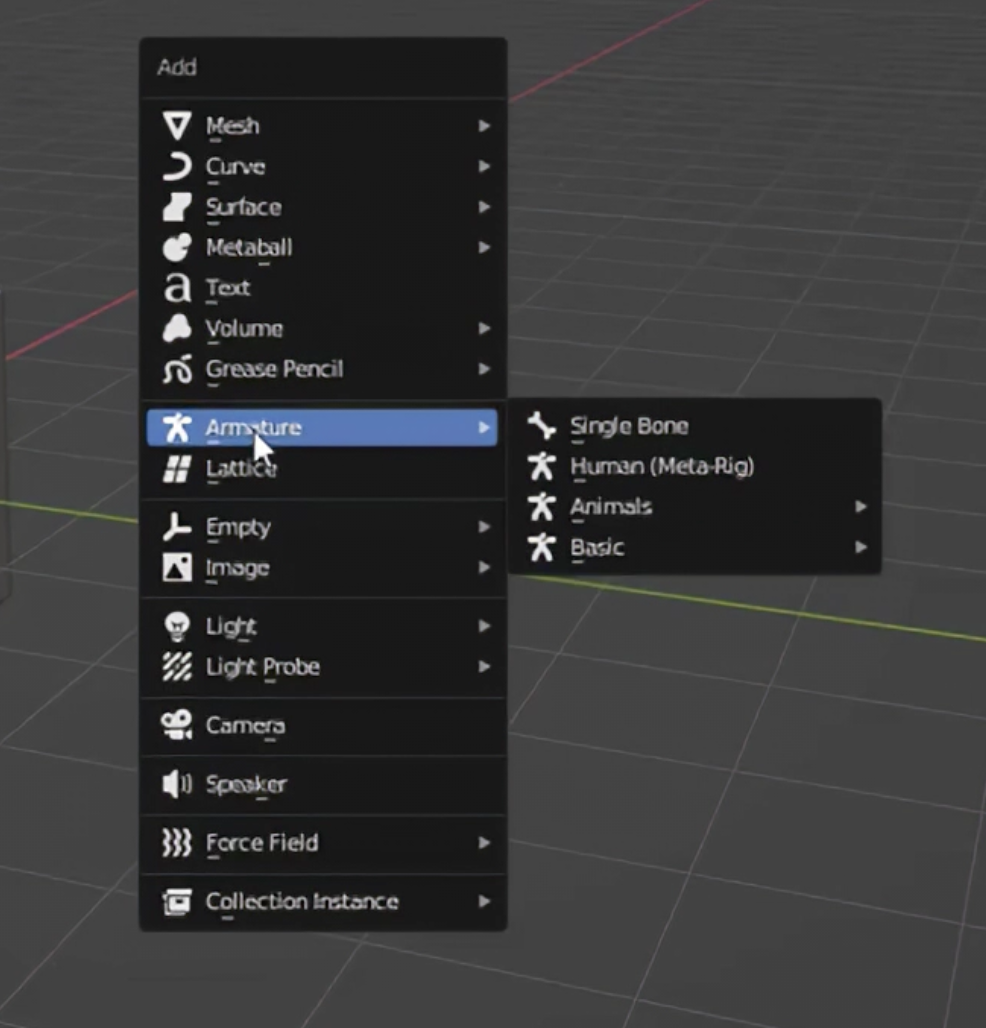Expand the Light submenu arrow
The width and height of the screenshot is (986, 1028).
click(x=484, y=627)
